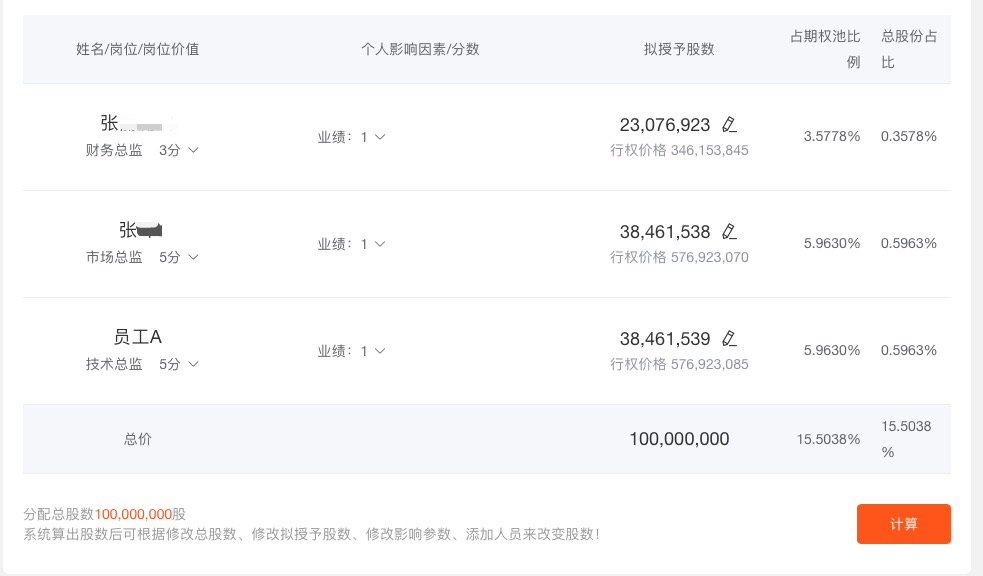Click the 100,000,000 total in 总价 row
This screenshot has width=983, height=576.
(x=679, y=439)
